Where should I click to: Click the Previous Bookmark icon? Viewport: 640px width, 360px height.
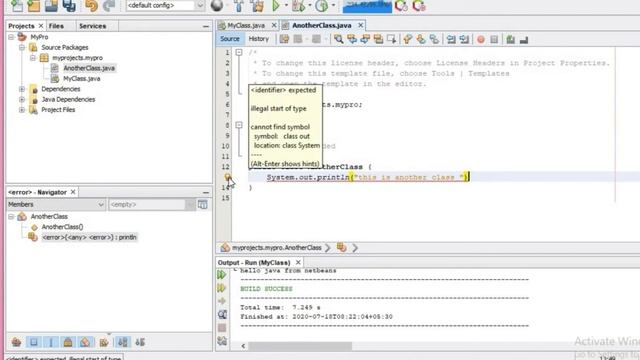tap(407, 39)
